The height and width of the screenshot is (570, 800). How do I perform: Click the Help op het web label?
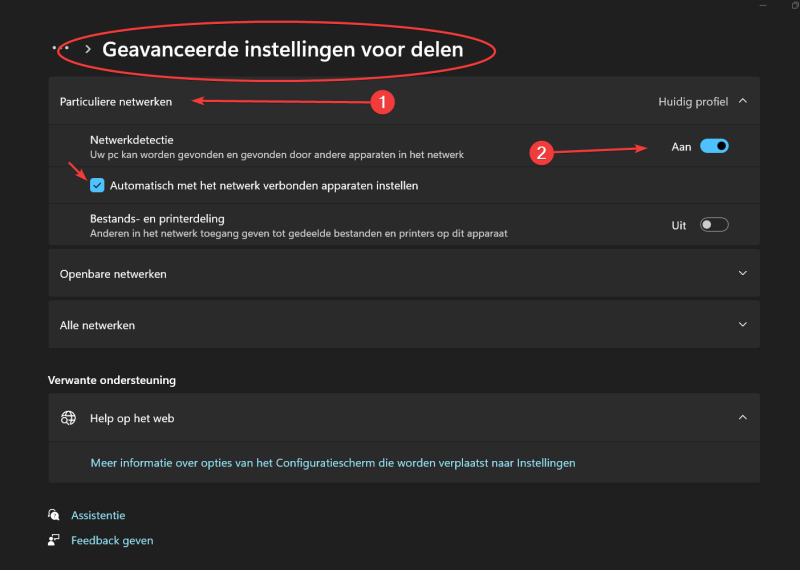pos(132,418)
